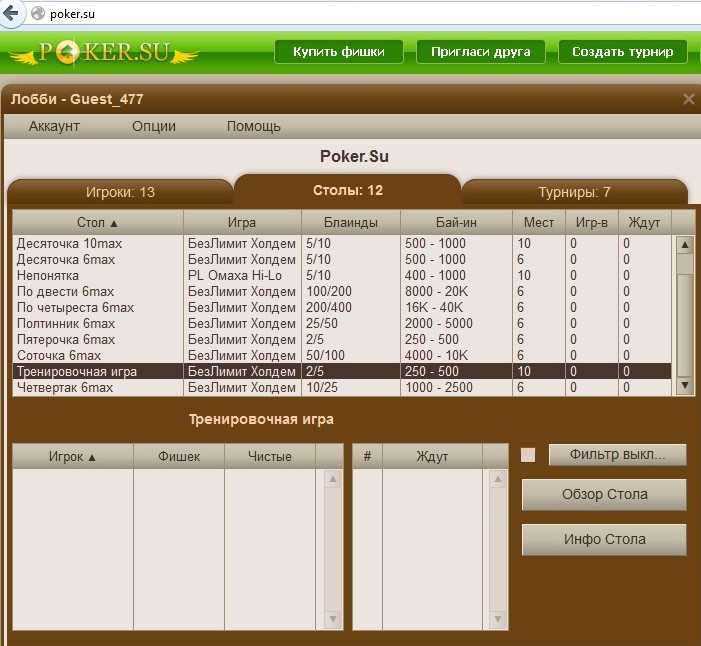Sort by Мест column header
The image size is (701, 646).
pos(539,222)
